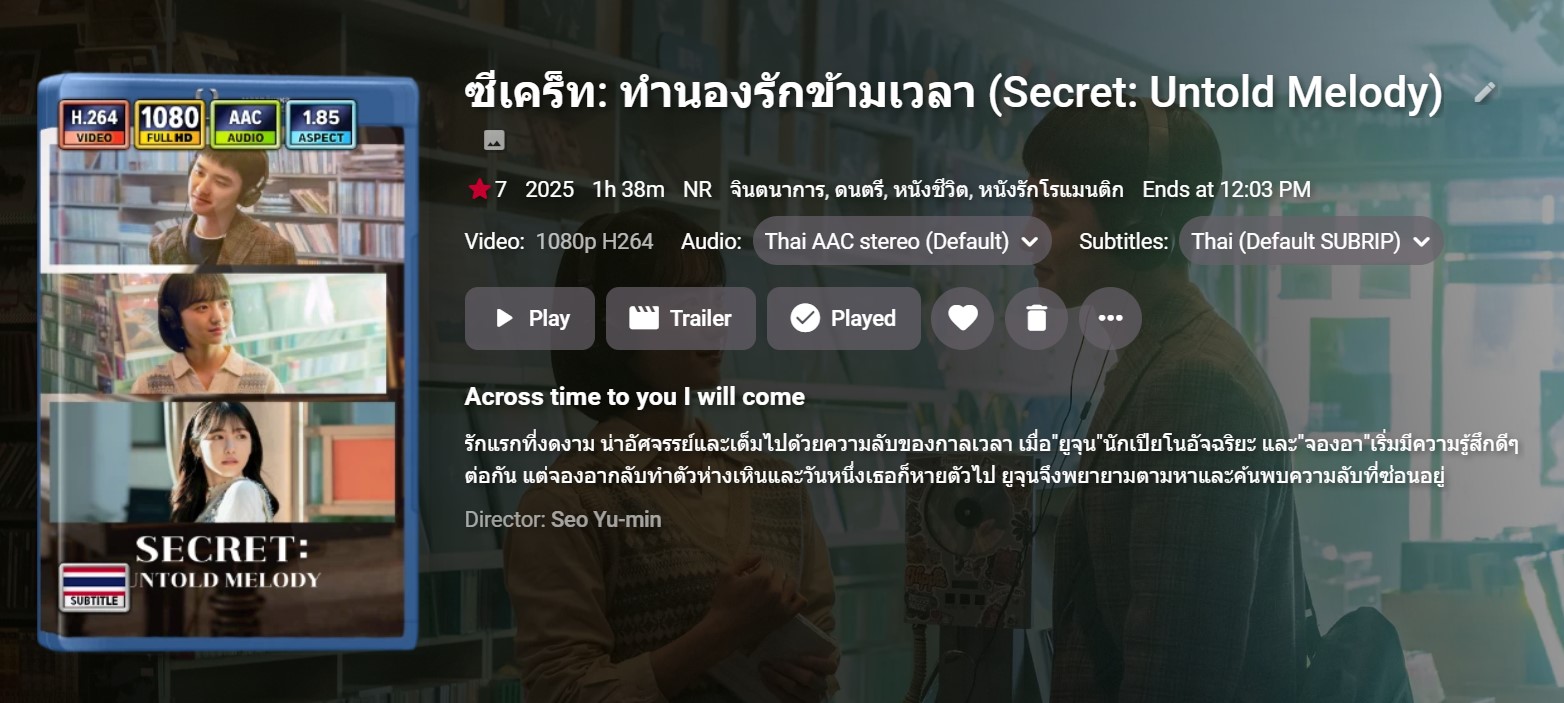1564x703 pixels.
Task: Browse the หนังชีวิต genre
Action: pyautogui.click(x=932, y=189)
